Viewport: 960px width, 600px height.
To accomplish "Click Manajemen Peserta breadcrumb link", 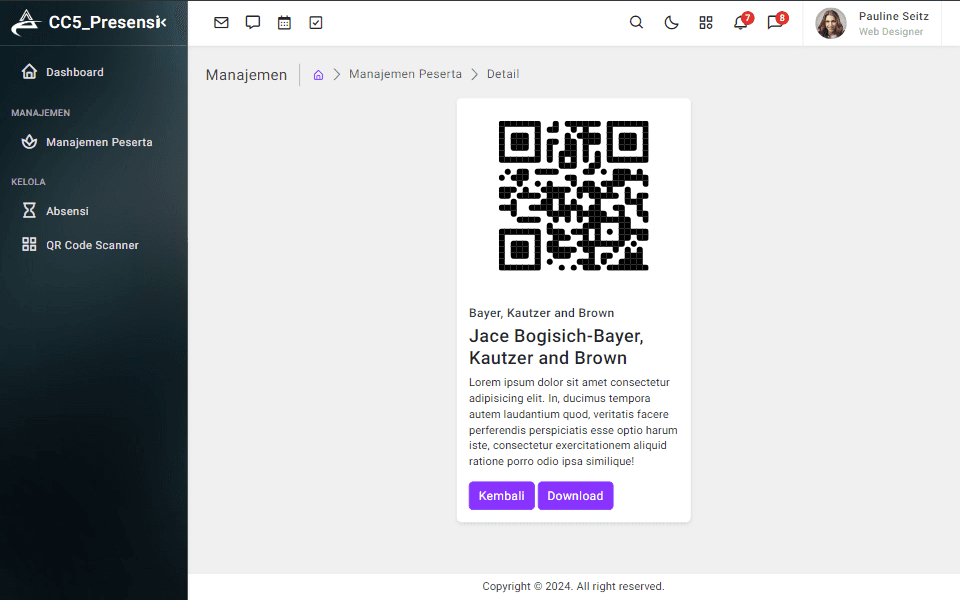I will tap(405, 74).
